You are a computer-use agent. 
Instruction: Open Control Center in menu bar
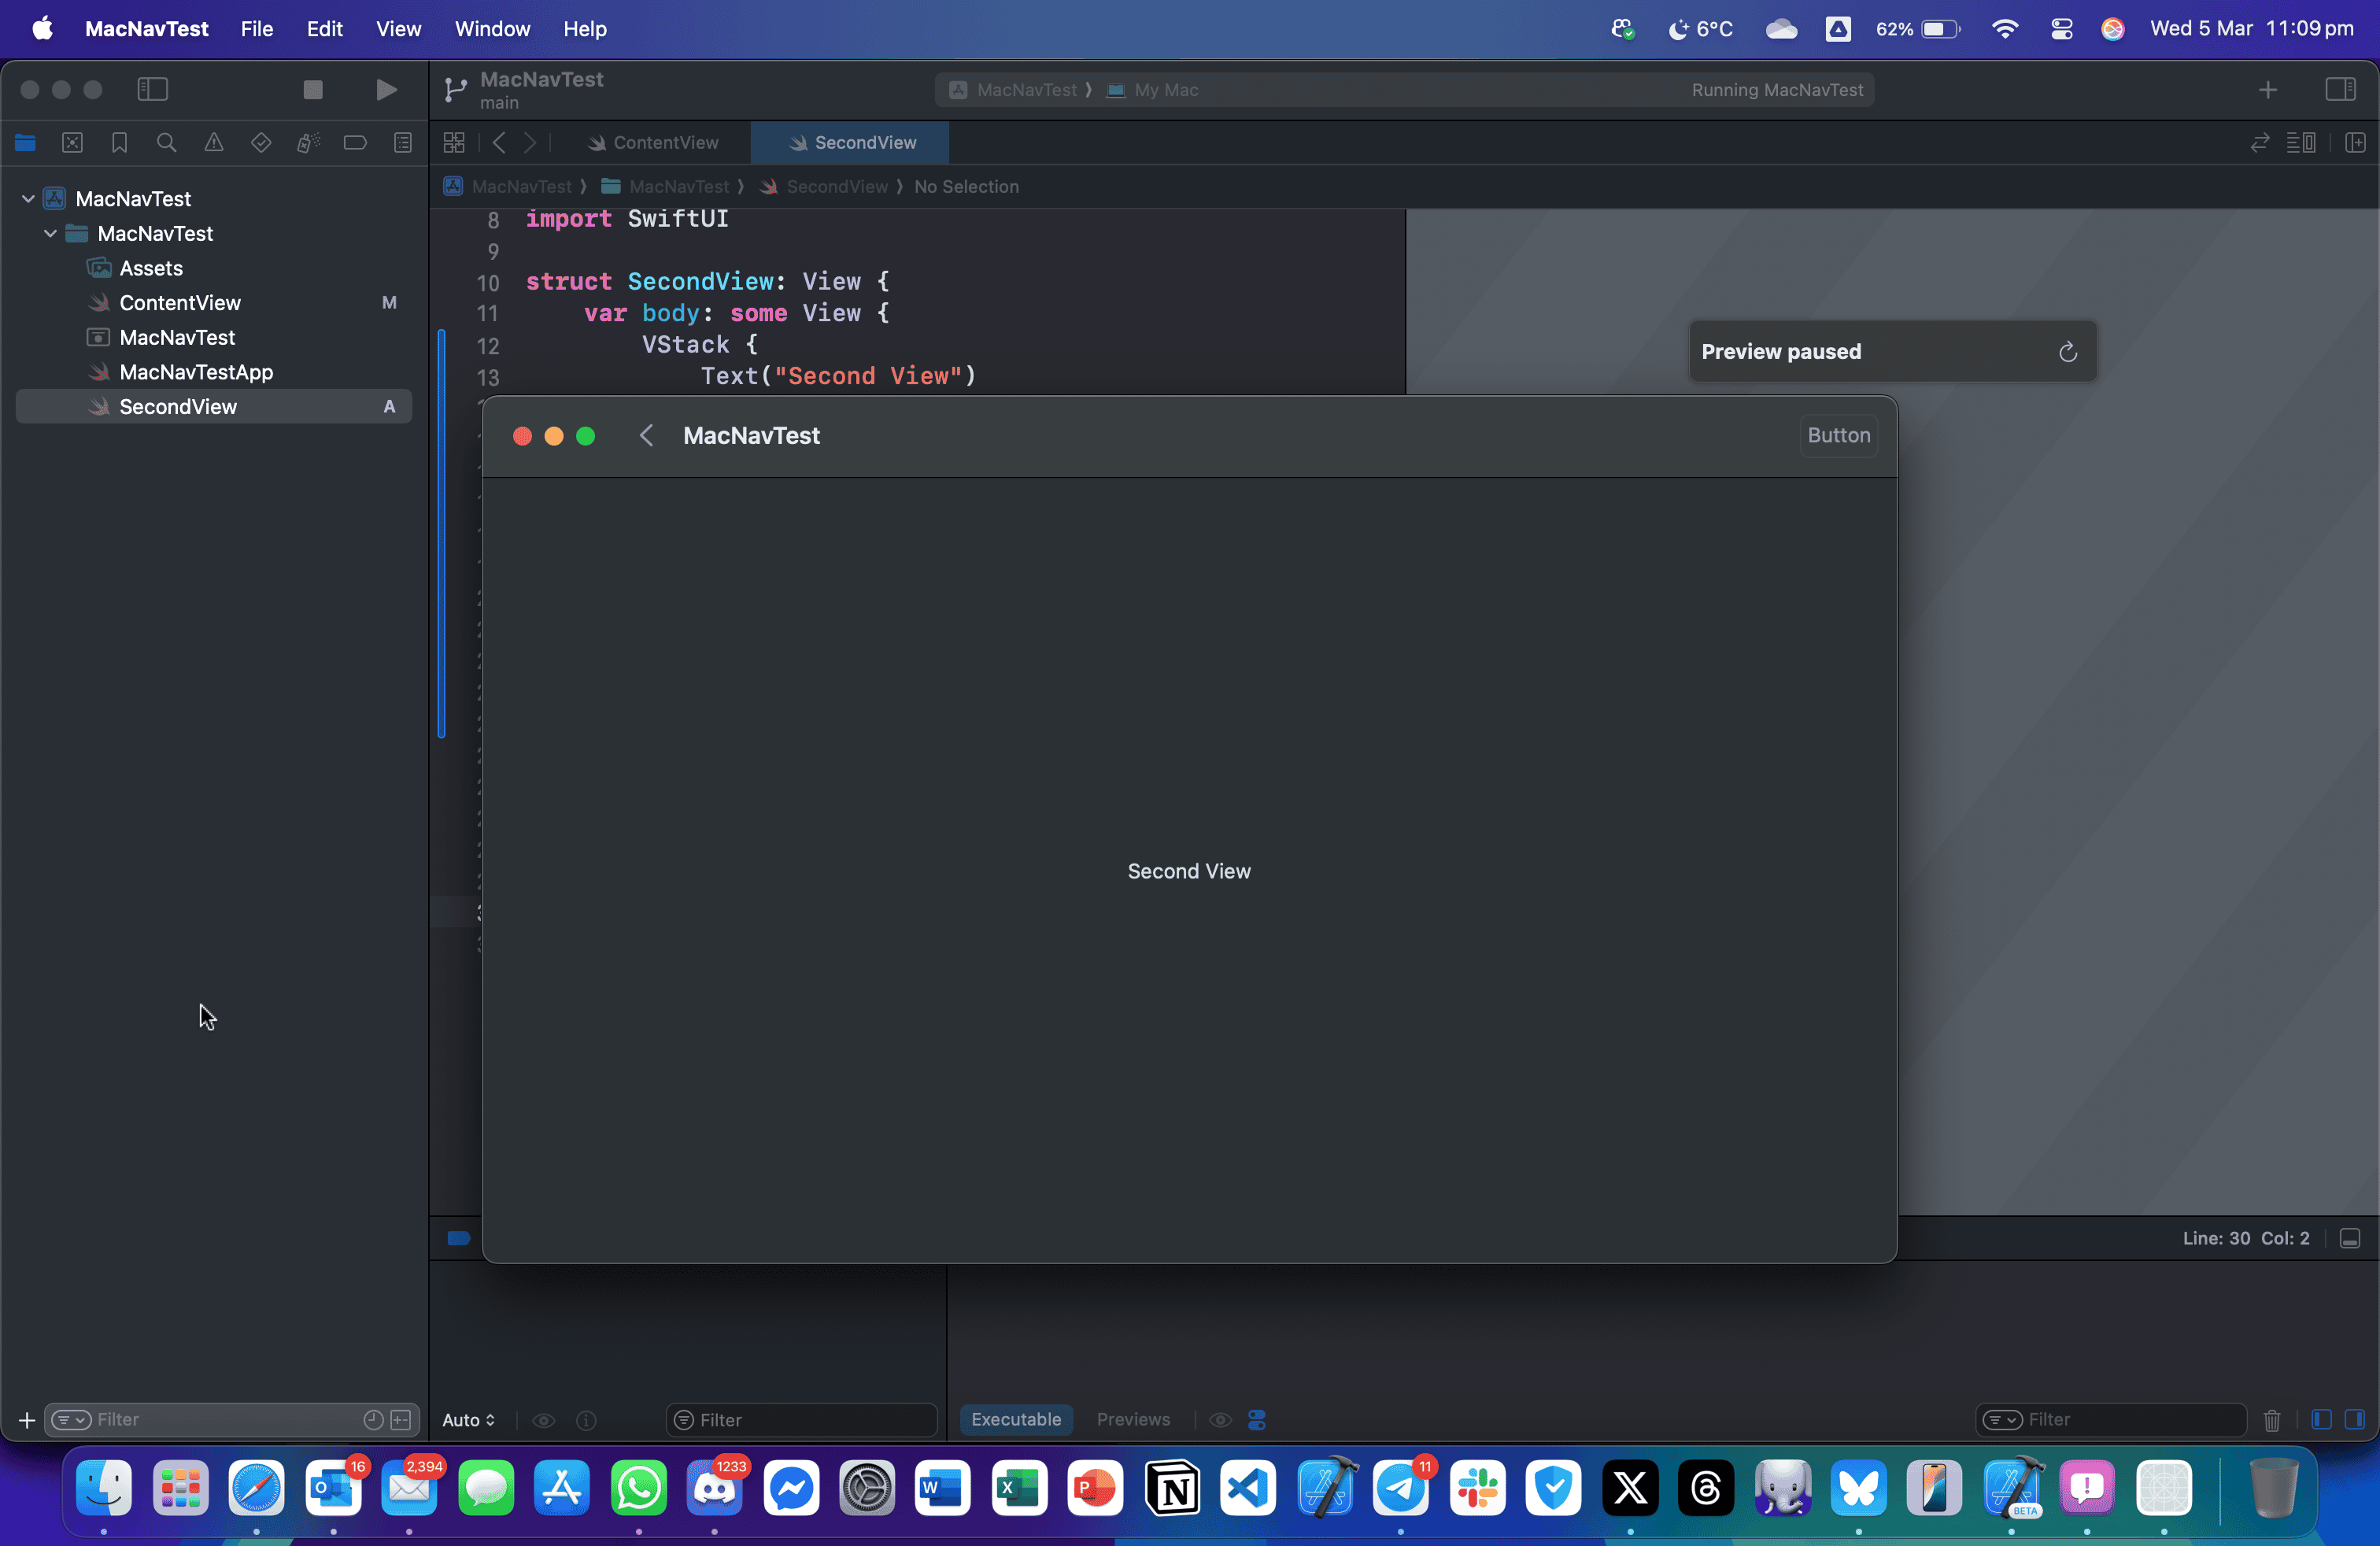coord(2061,29)
